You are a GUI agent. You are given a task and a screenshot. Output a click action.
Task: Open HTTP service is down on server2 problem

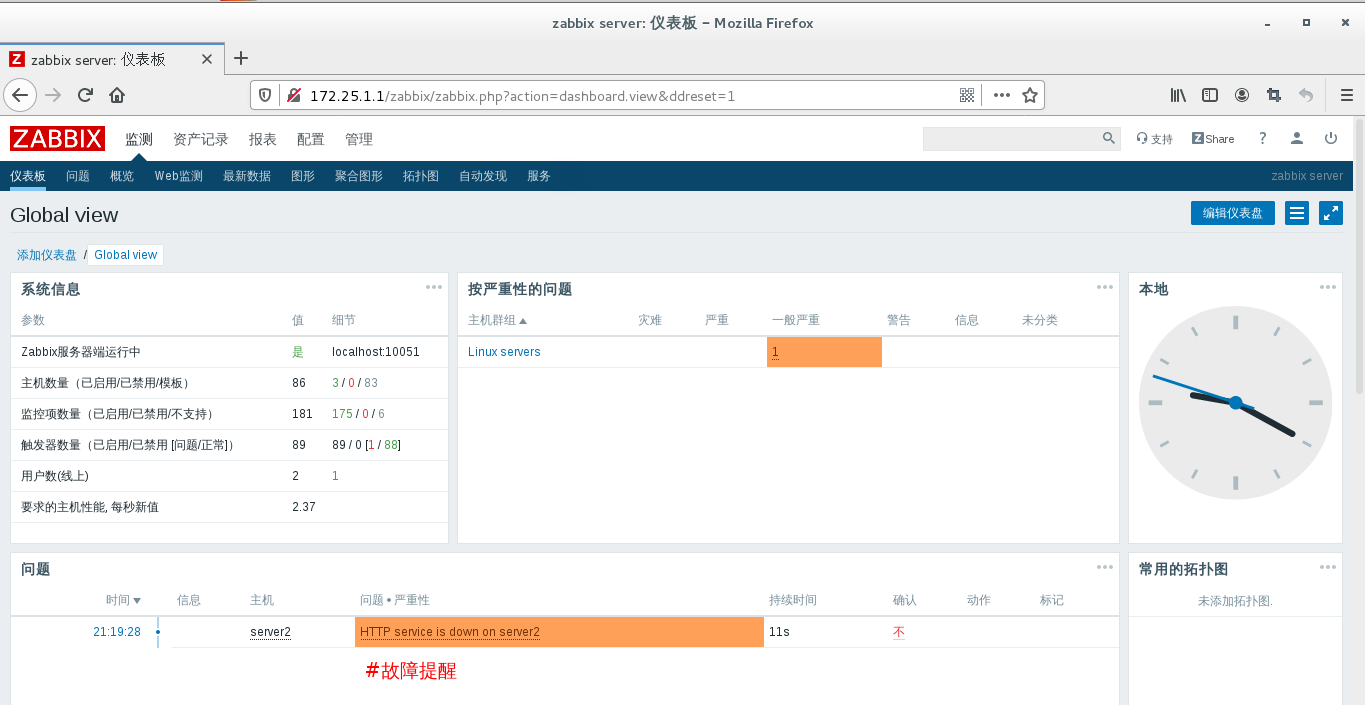click(449, 632)
